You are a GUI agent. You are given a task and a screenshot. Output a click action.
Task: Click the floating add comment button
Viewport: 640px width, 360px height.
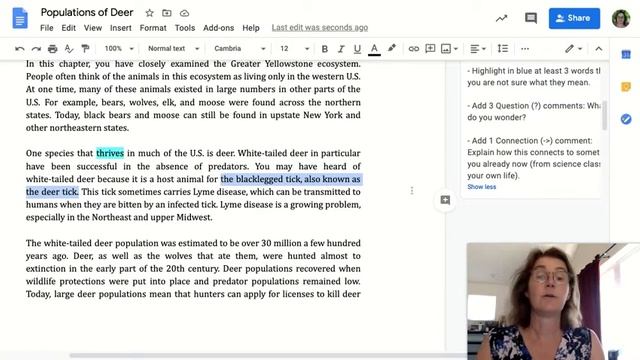point(445,200)
